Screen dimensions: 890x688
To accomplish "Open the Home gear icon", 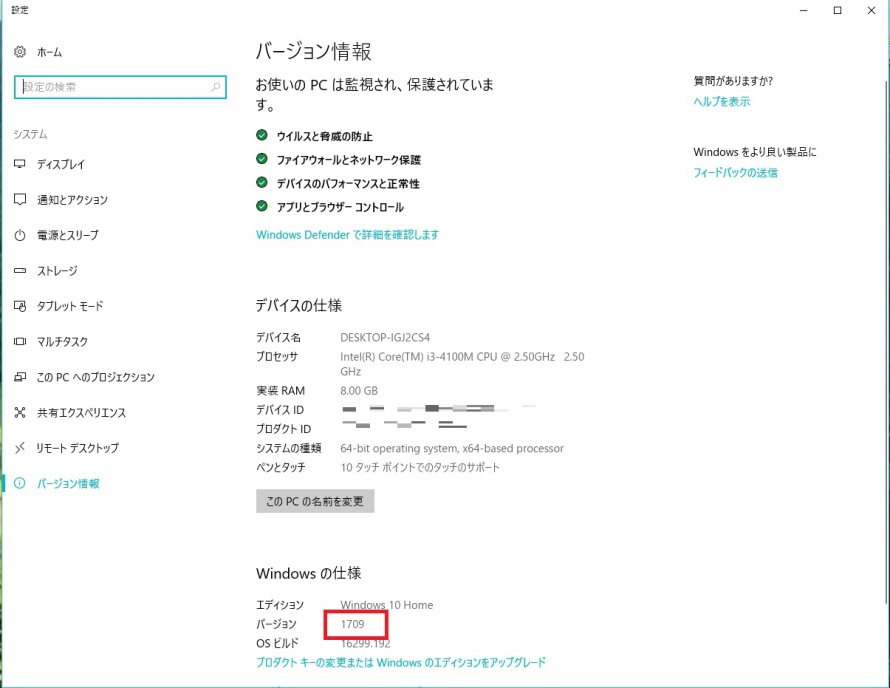I will click(20, 52).
